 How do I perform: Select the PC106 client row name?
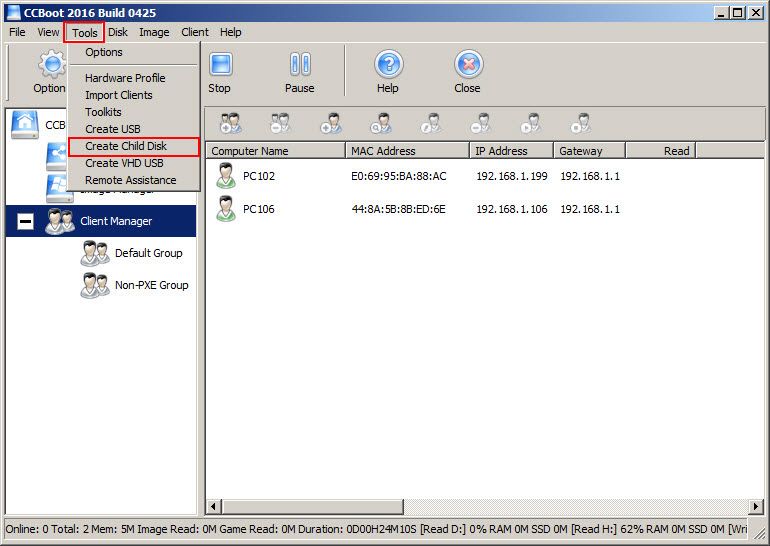[259, 209]
